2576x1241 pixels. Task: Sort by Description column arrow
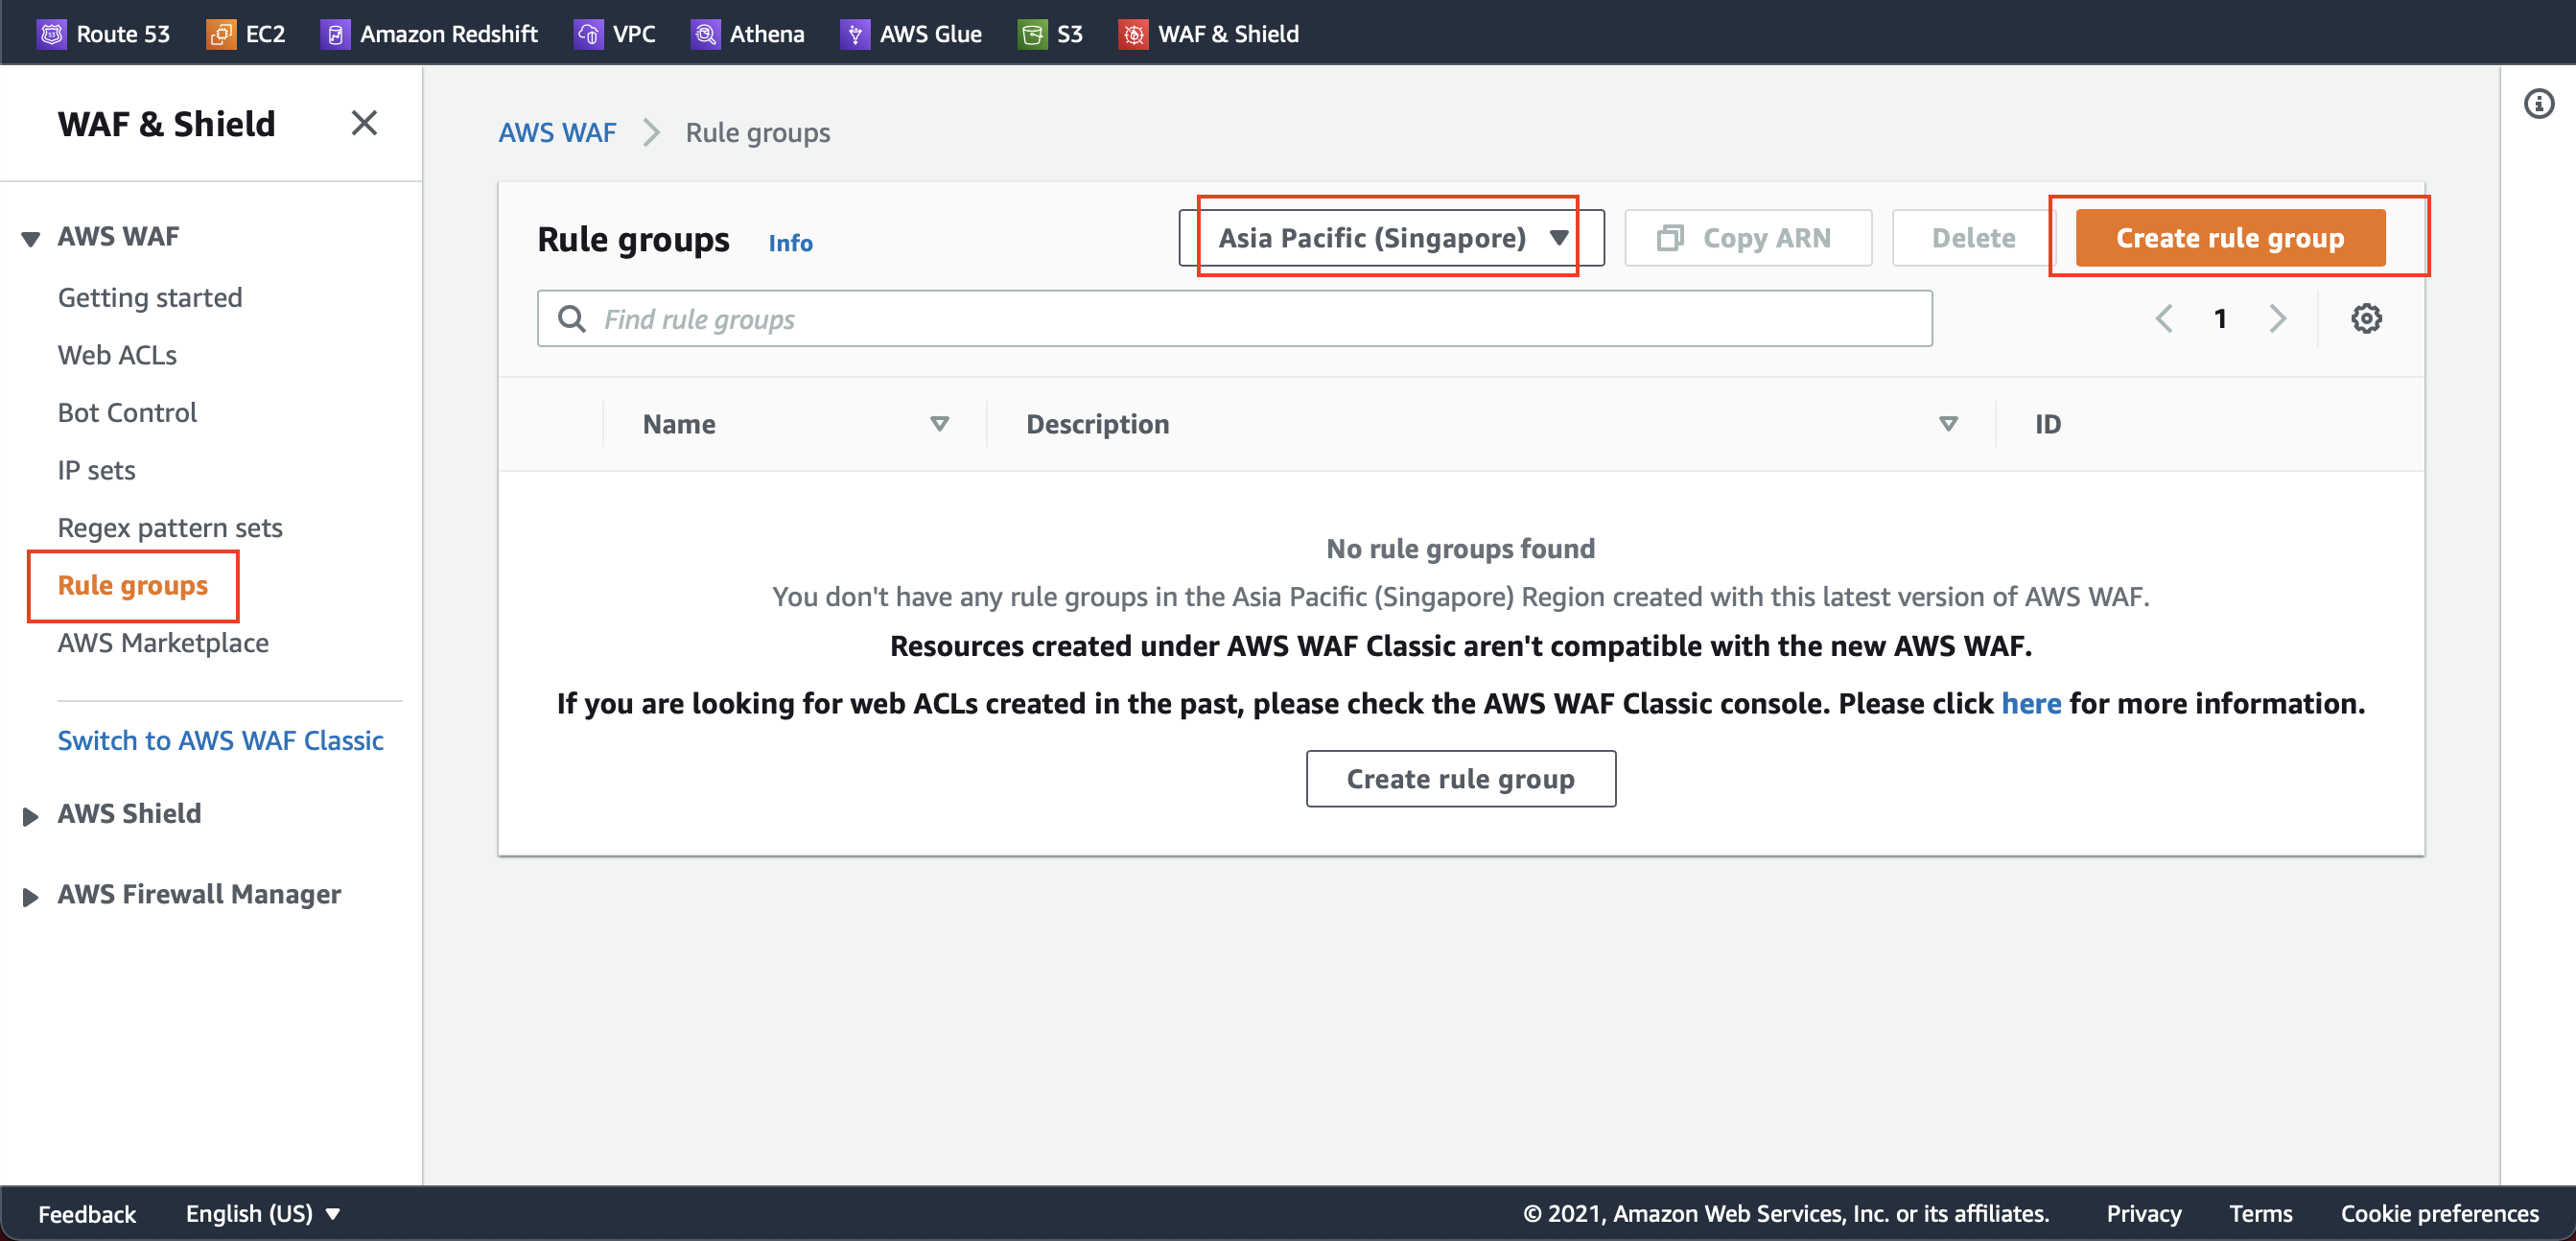pyautogui.click(x=1948, y=424)
